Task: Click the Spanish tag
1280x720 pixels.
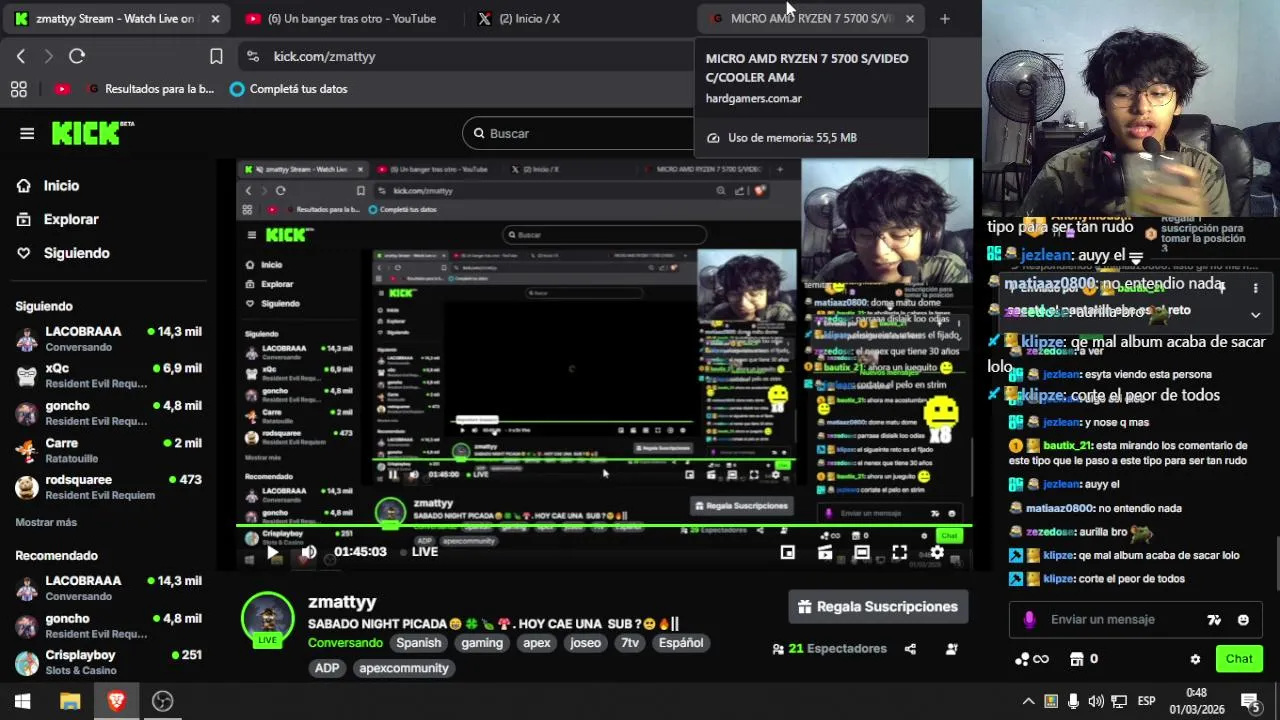Action: click(418, 643)
